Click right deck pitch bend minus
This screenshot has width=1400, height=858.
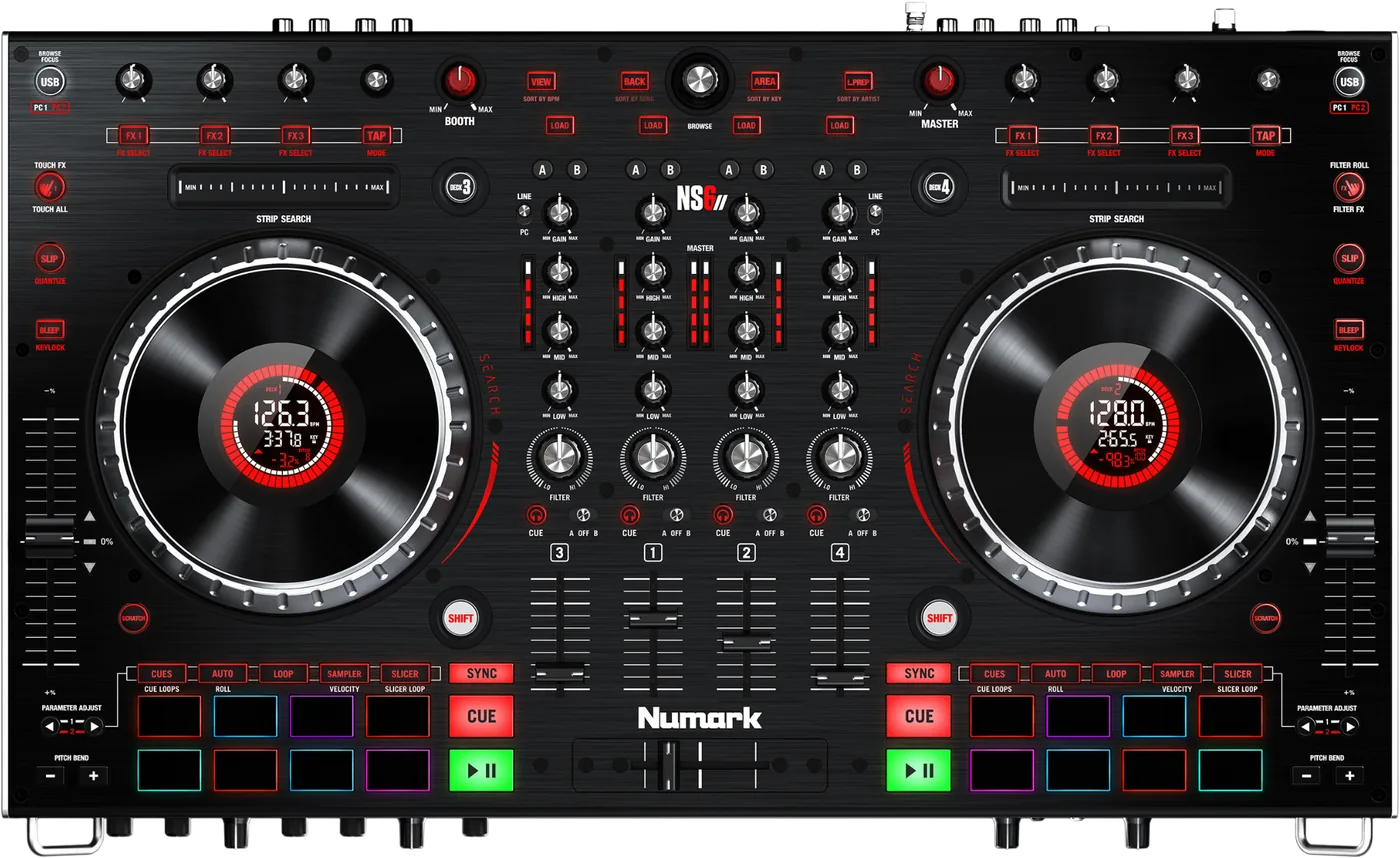click(x=1306, y=775)
